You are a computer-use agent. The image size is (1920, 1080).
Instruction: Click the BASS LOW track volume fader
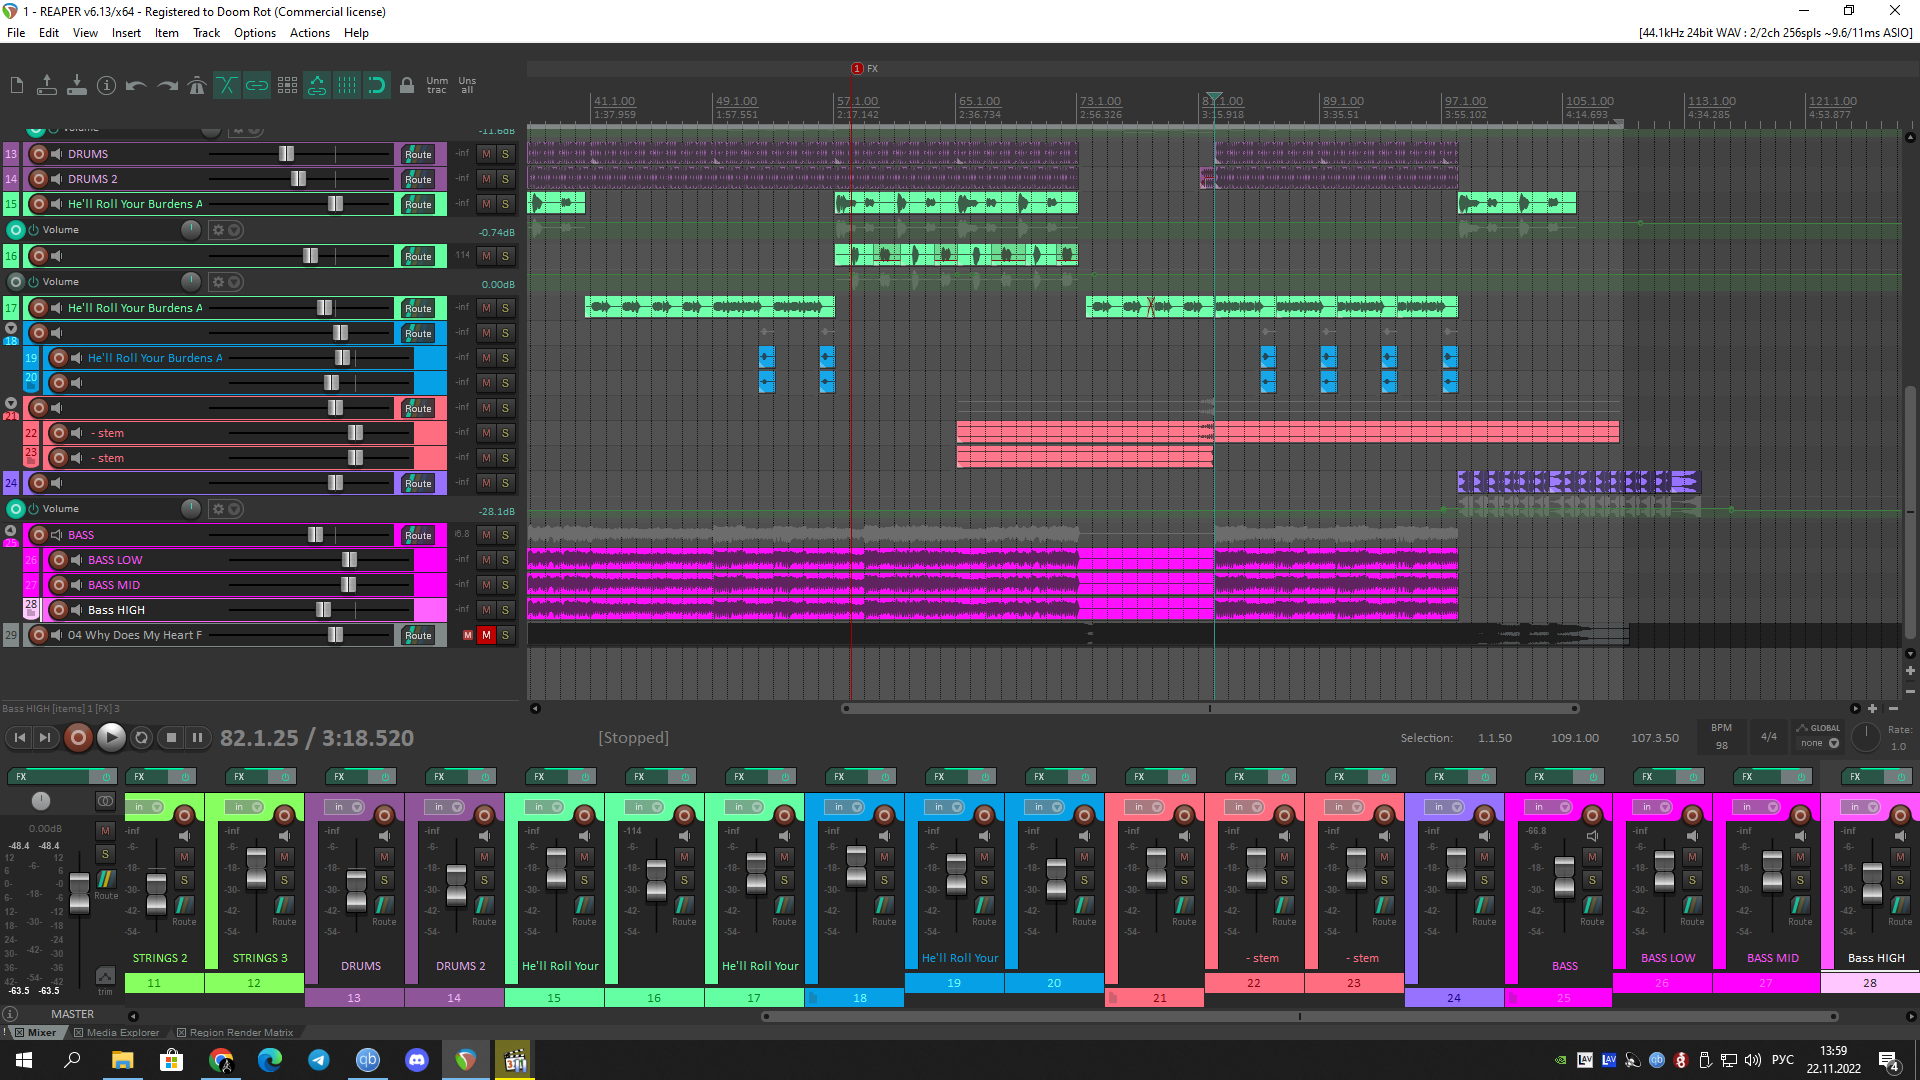(x=349, y=560)
